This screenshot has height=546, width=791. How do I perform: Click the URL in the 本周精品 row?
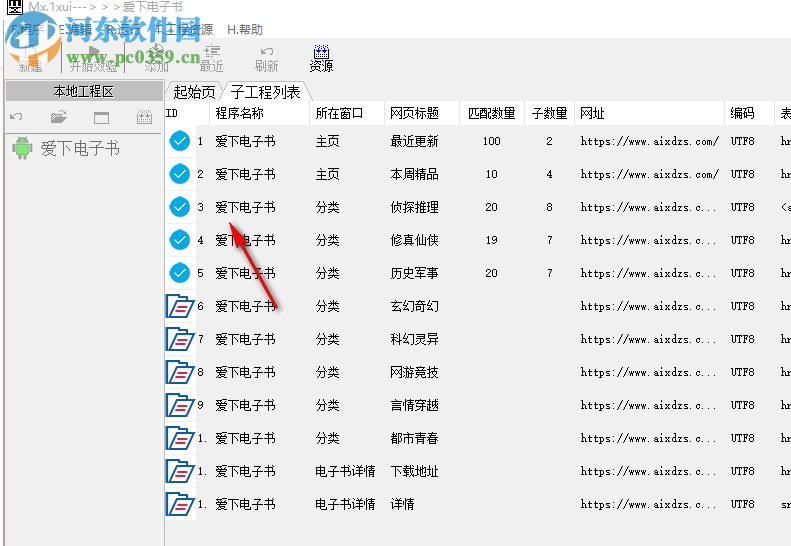pos(650,174)
